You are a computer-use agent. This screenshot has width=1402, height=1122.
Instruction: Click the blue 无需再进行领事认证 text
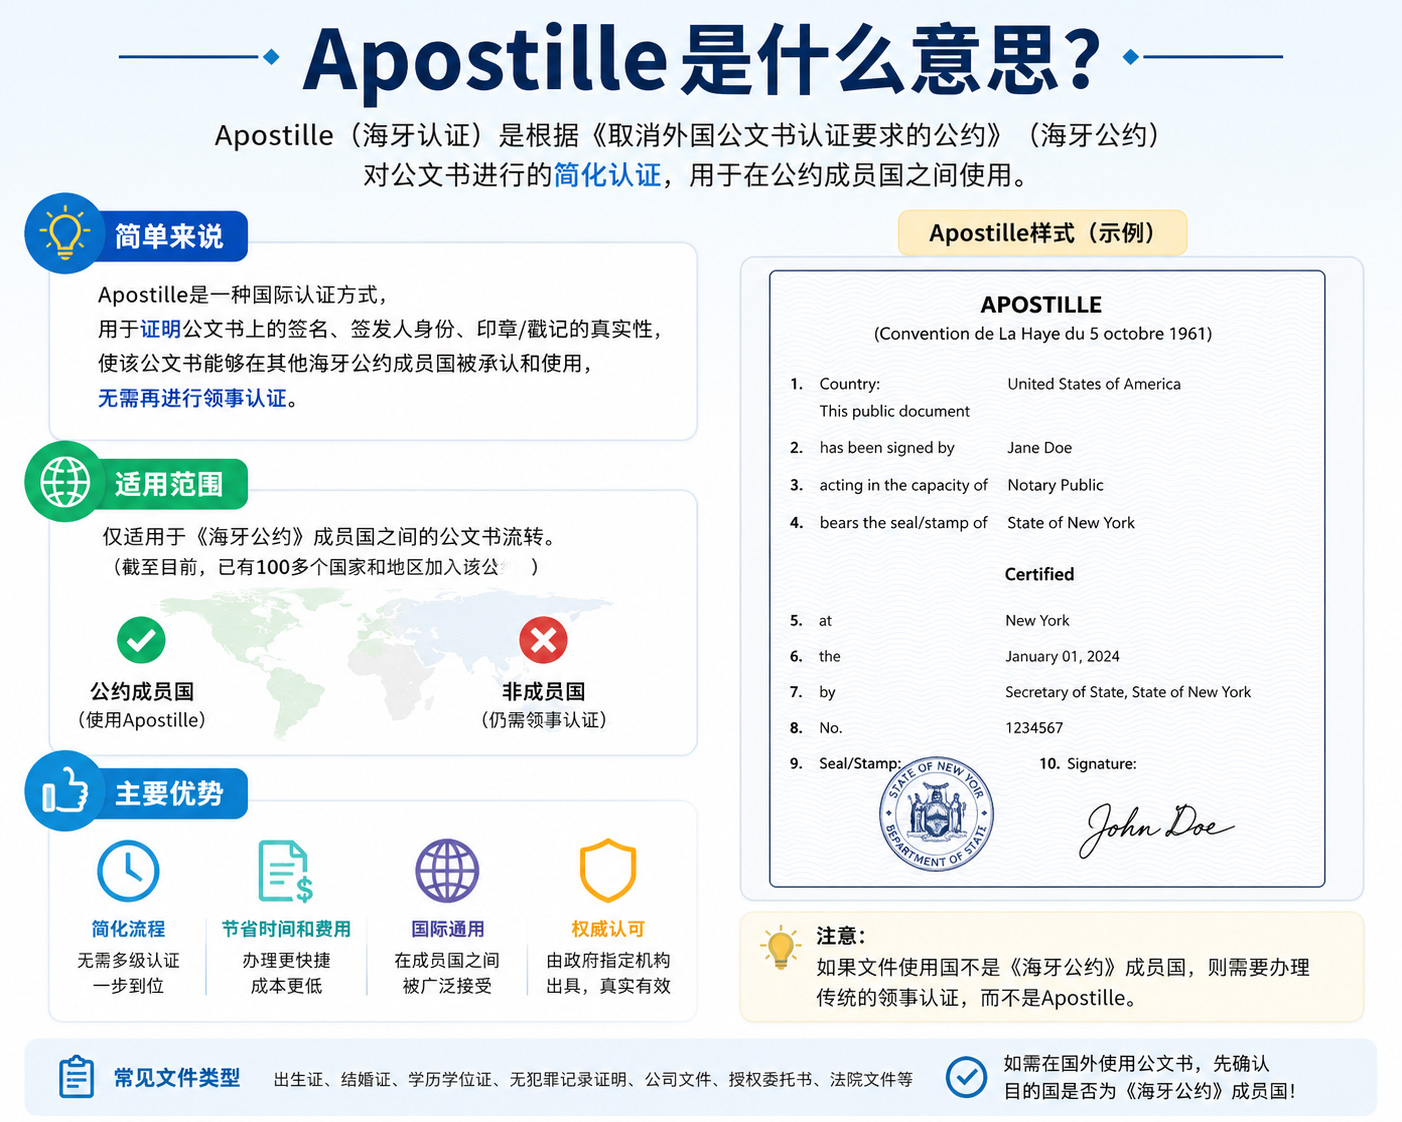click(192, 398)
